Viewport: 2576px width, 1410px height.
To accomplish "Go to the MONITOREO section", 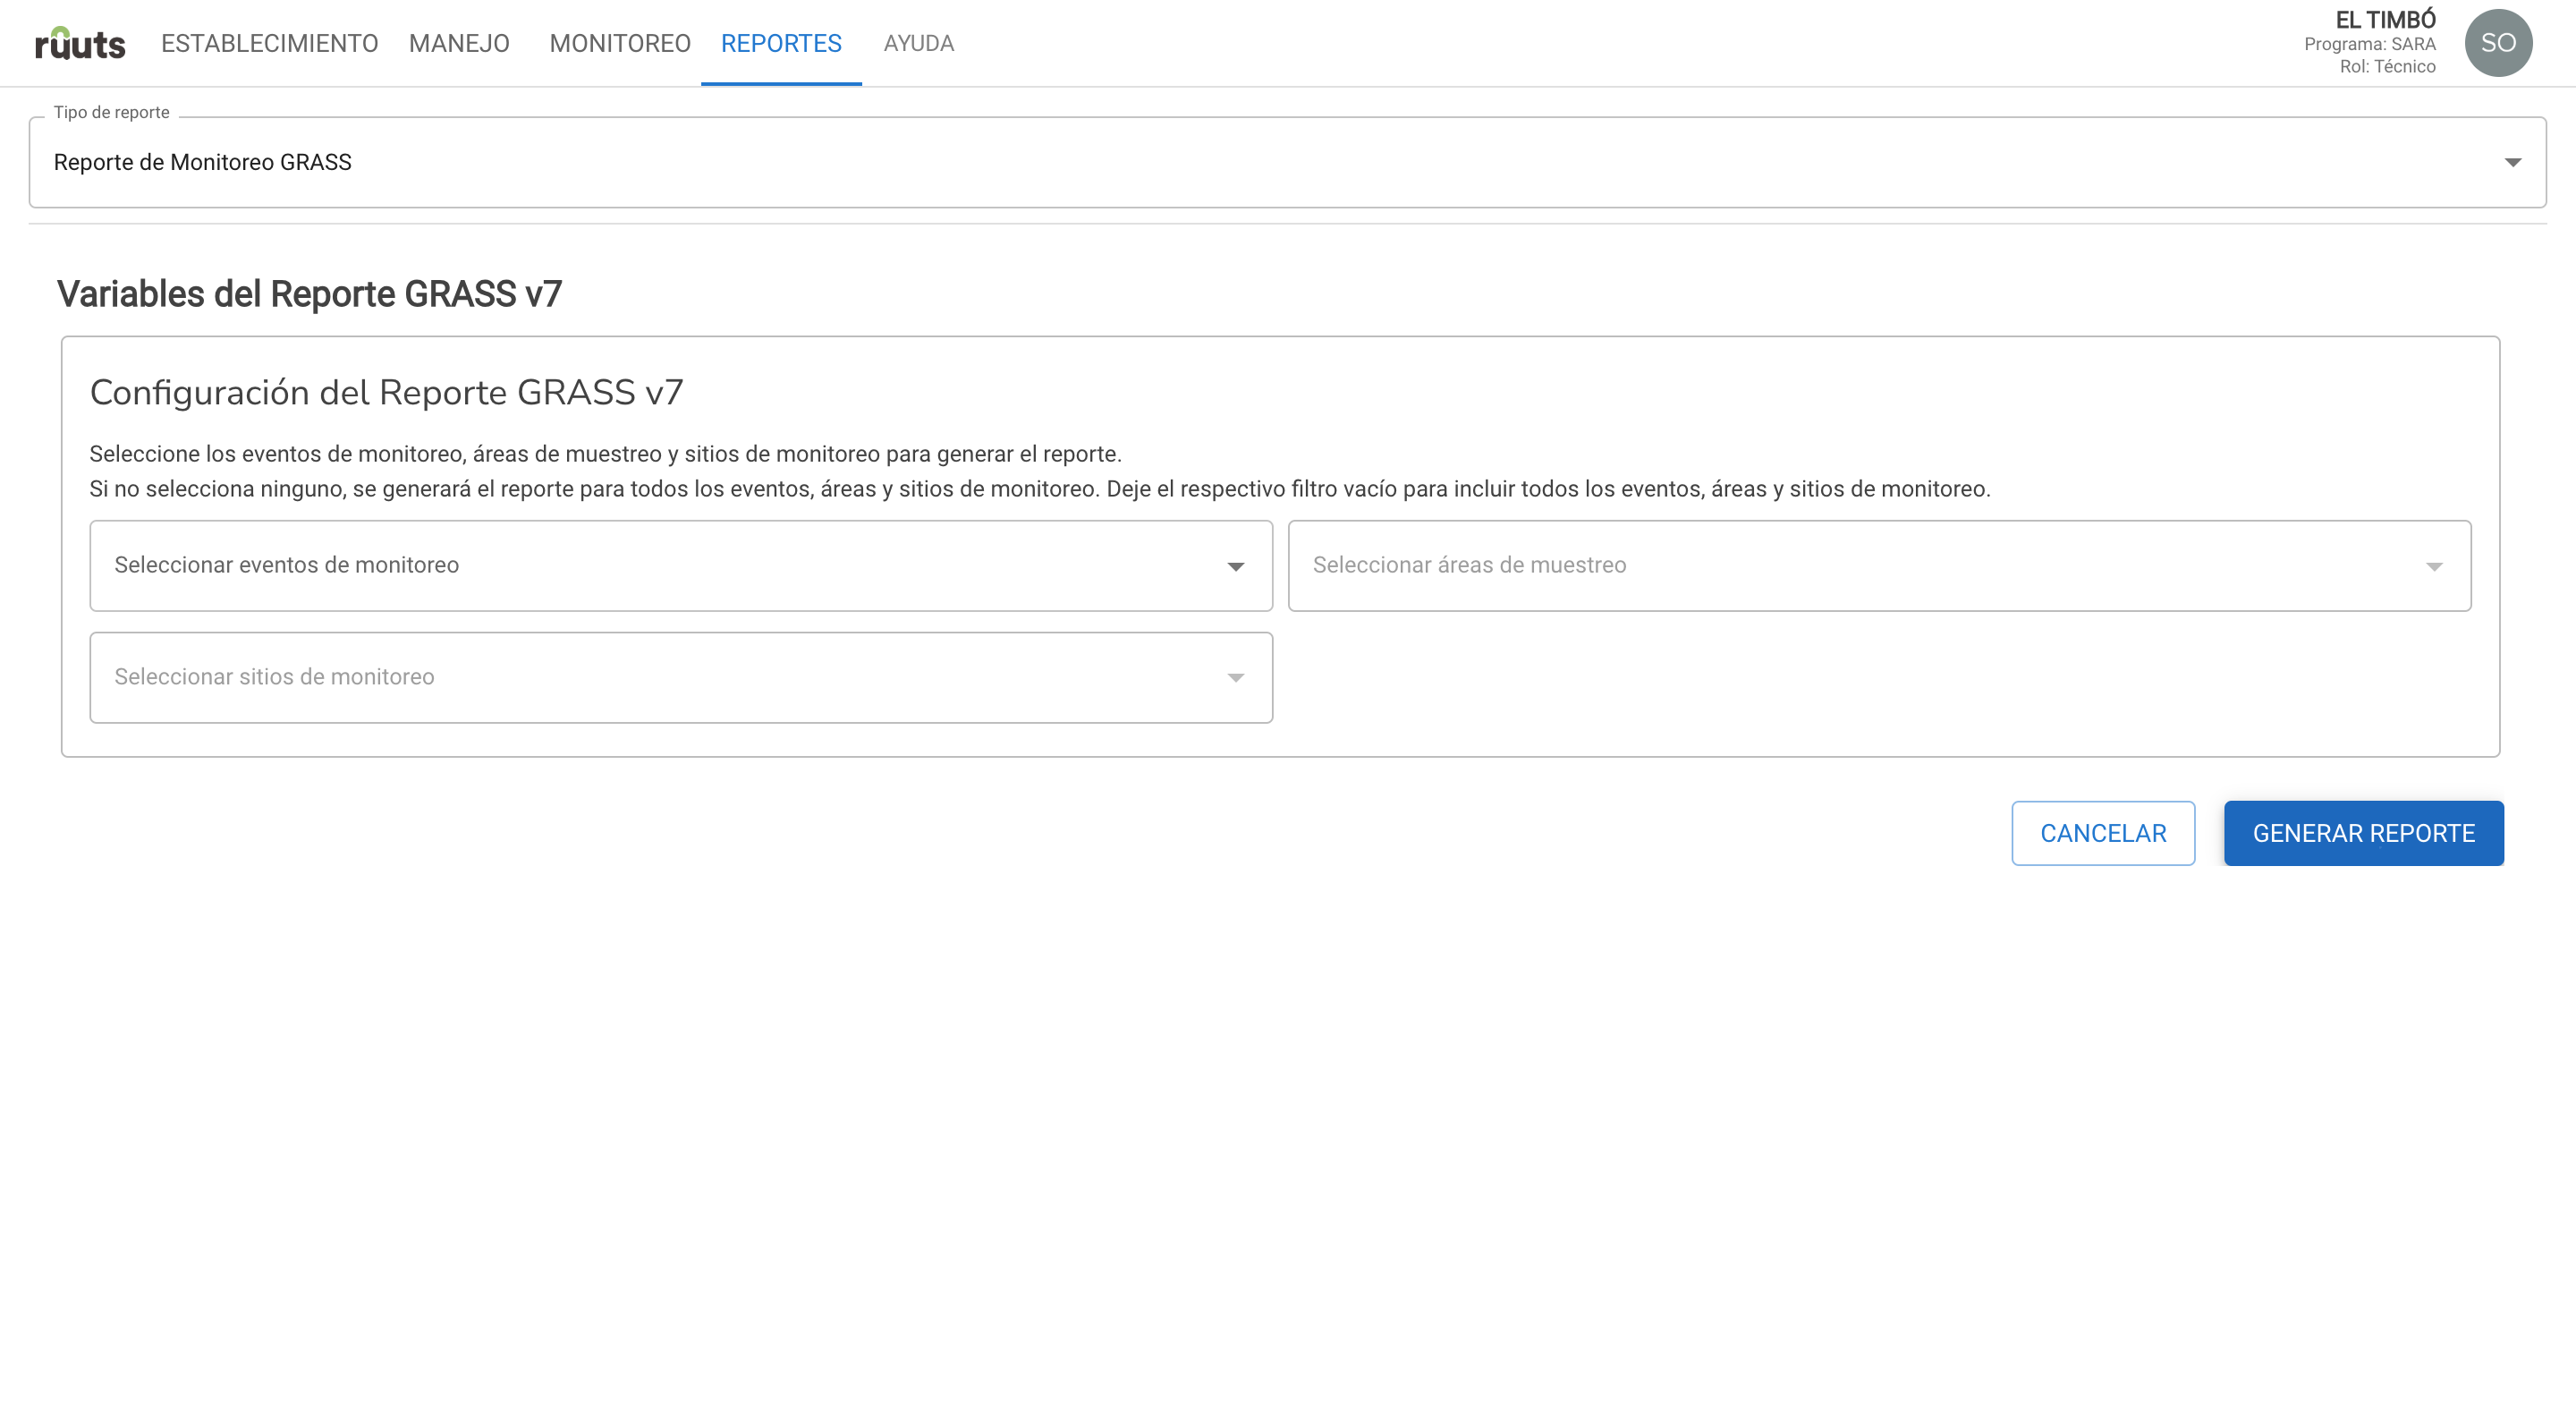I will pos(620,43).
